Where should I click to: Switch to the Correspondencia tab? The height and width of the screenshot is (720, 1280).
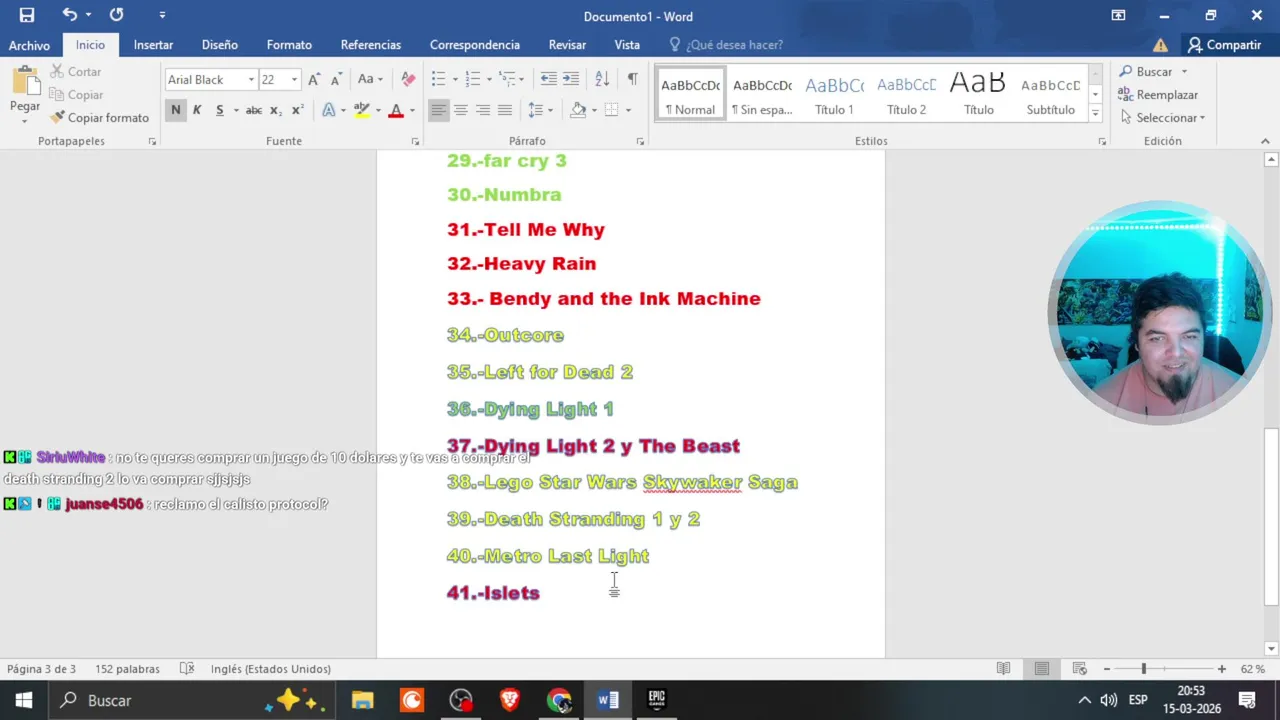pyautogui.click(x=475, y=45)
